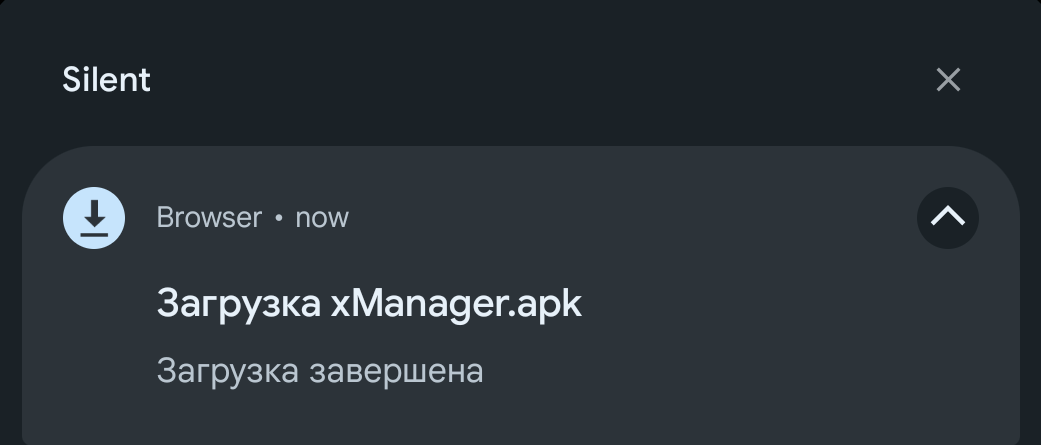Click the 'Загрузка завершена' status text

320,371
